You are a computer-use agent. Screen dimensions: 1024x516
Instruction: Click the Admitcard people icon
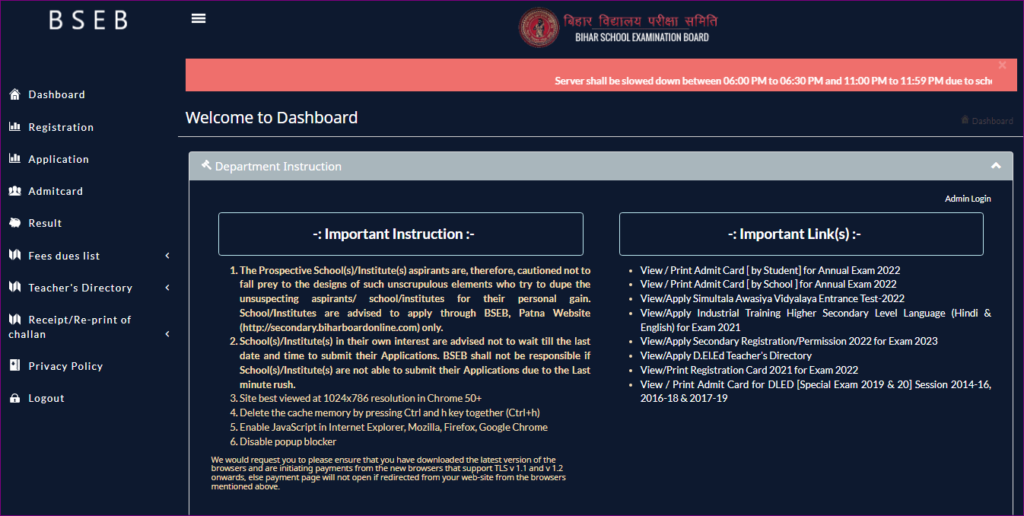click(x=15, y=191)
